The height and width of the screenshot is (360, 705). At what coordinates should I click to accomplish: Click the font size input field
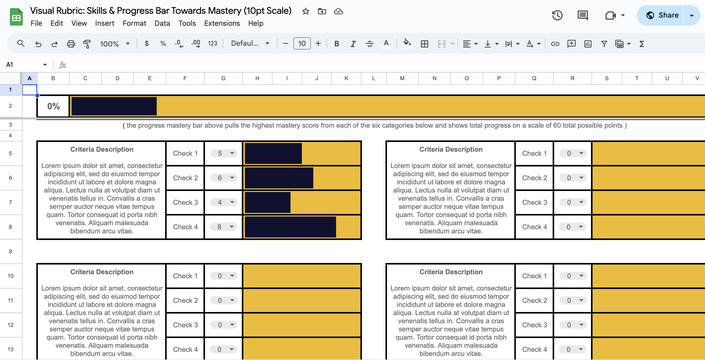302,44
